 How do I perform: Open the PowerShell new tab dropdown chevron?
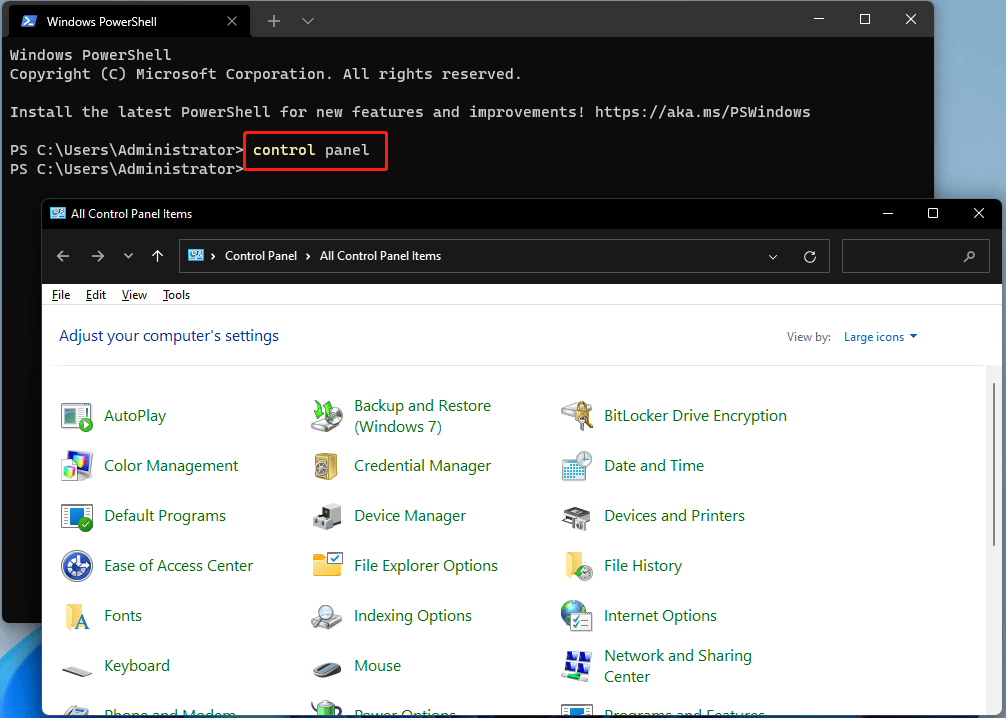point(308,21)
